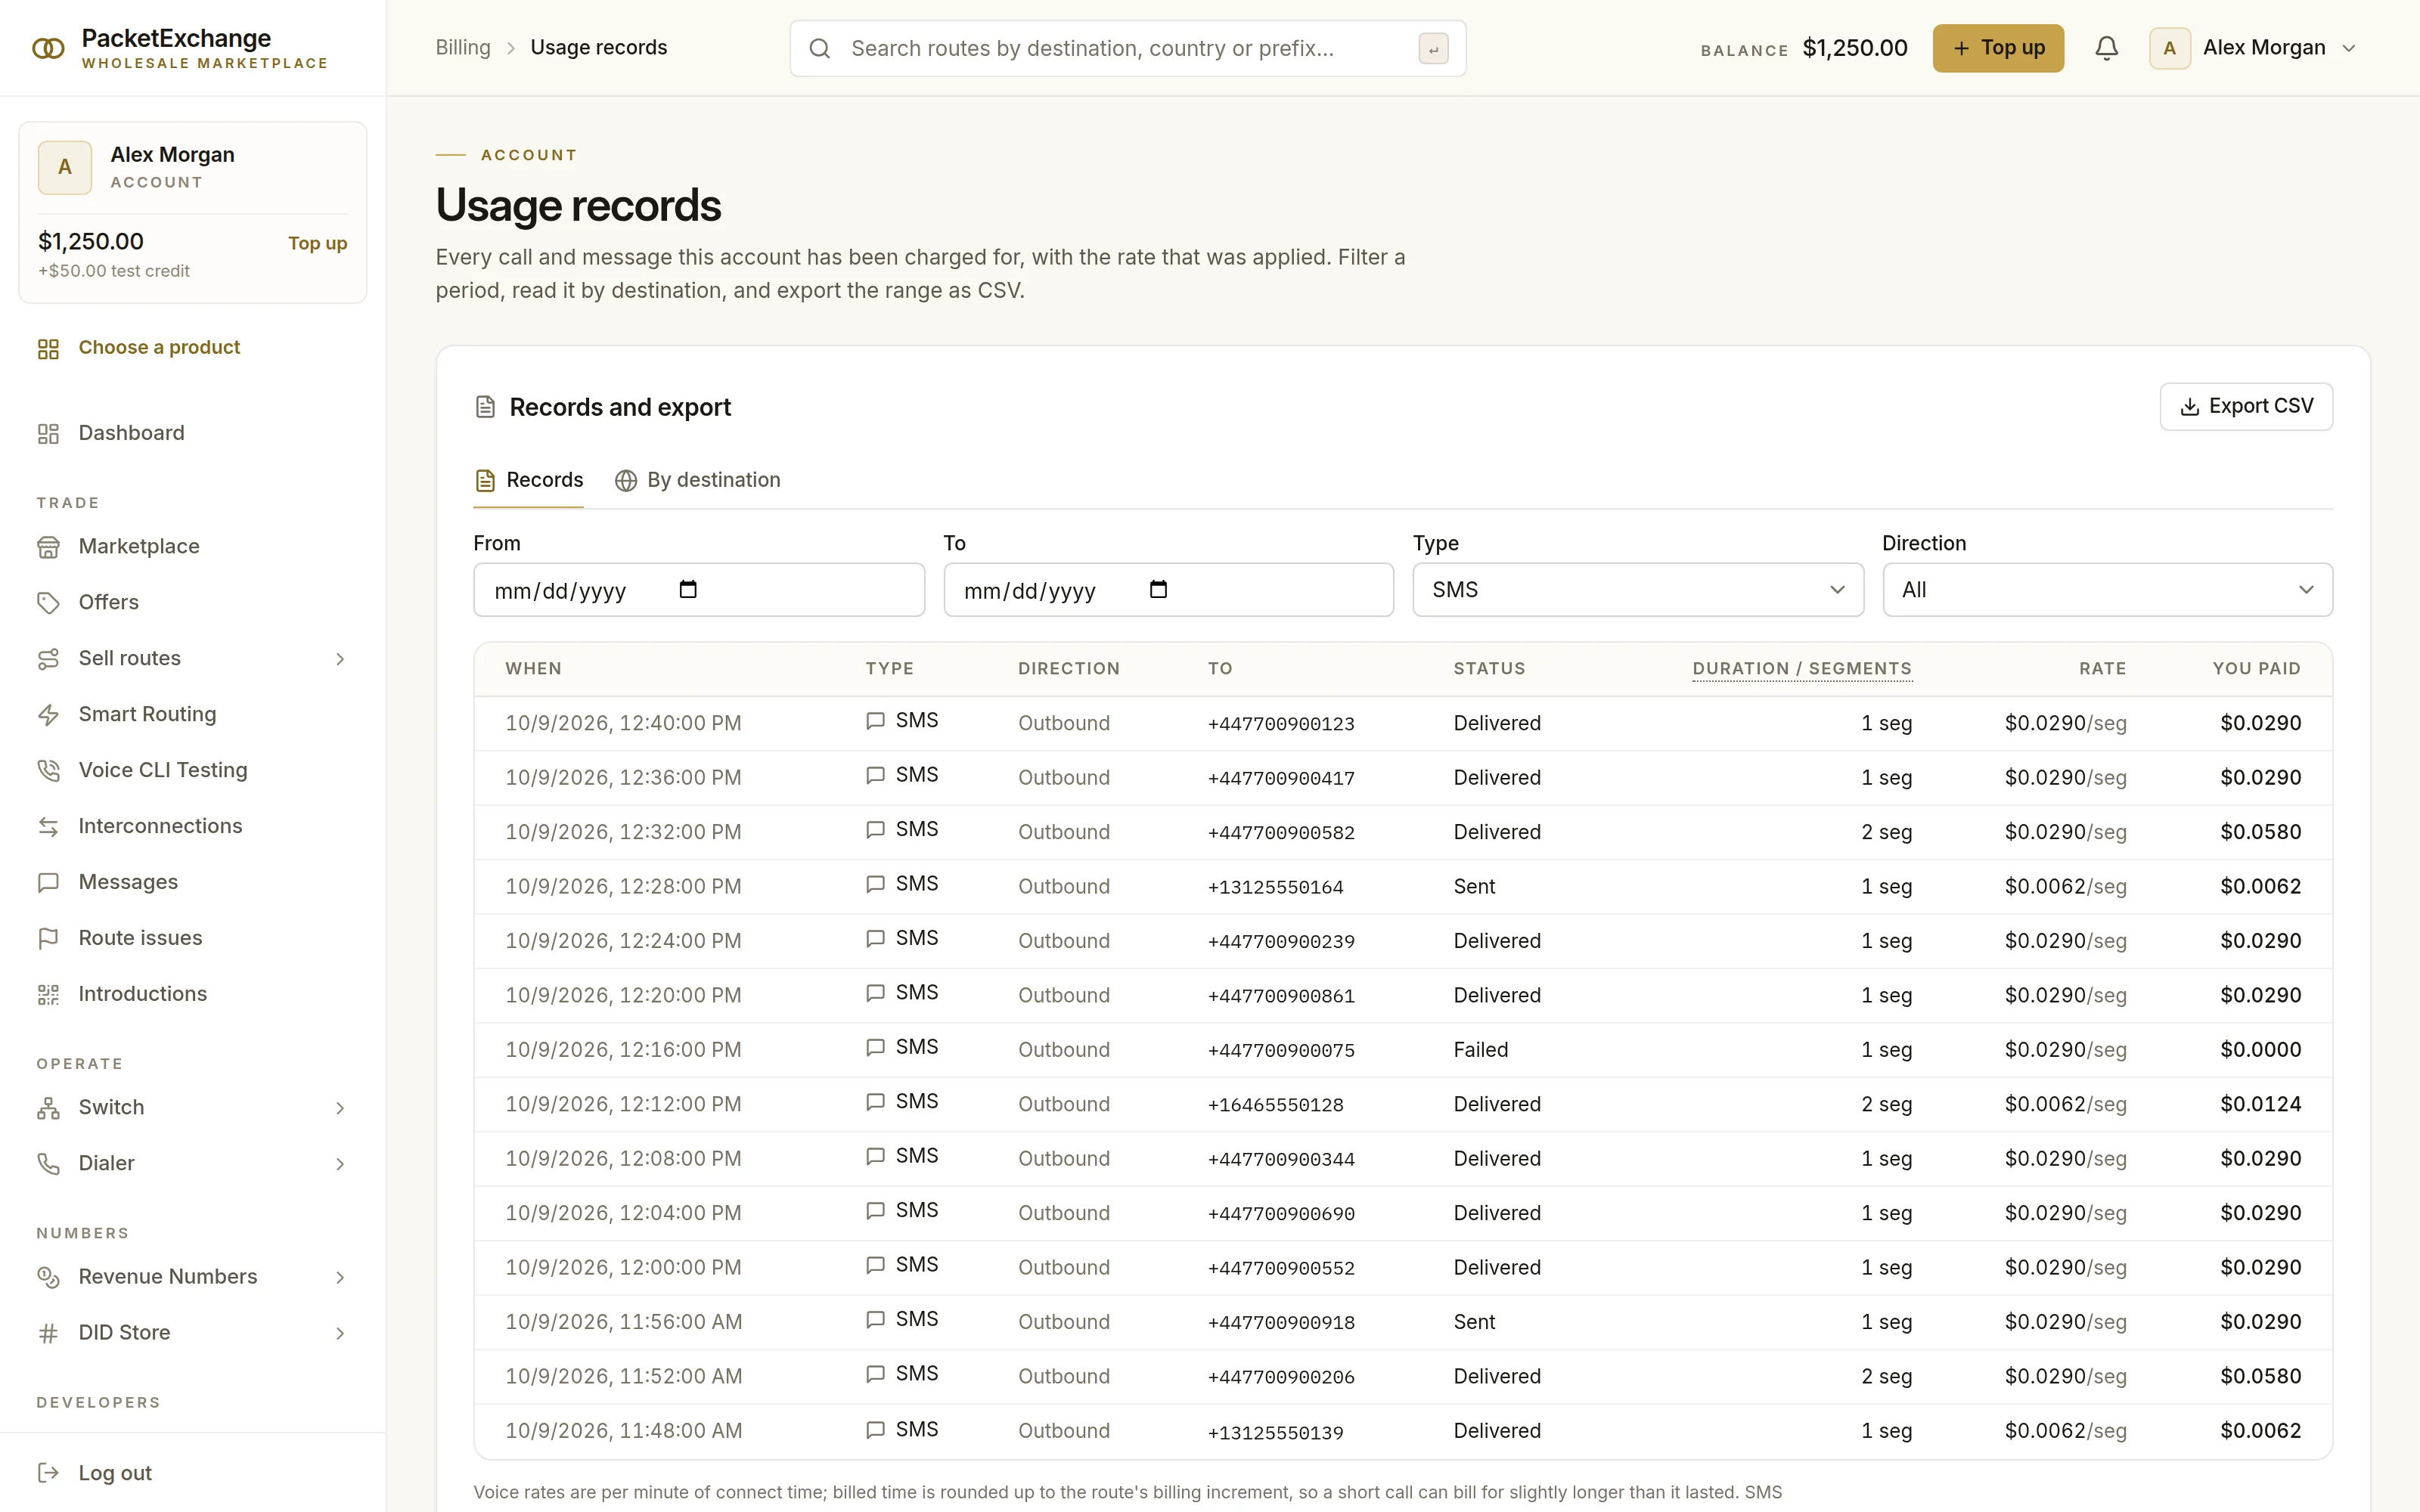Click the Offers tag icon
Image resolution: width=2420 pixels, height=1512 pixels.
pyautogui.click(x=48, y=603)
